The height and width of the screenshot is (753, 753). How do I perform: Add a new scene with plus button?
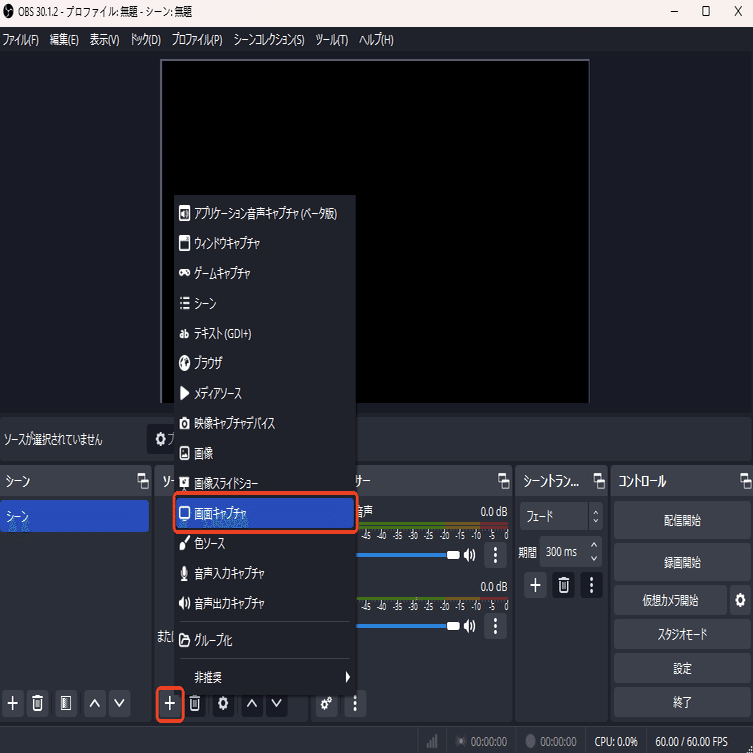pyautogui.click(x=13, y=704)
